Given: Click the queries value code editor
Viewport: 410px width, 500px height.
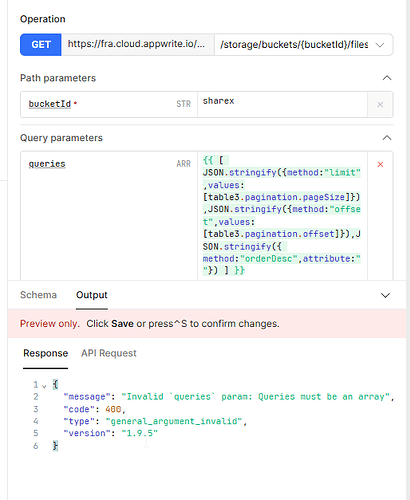Looking at the screenshot, I should point(282,216).
